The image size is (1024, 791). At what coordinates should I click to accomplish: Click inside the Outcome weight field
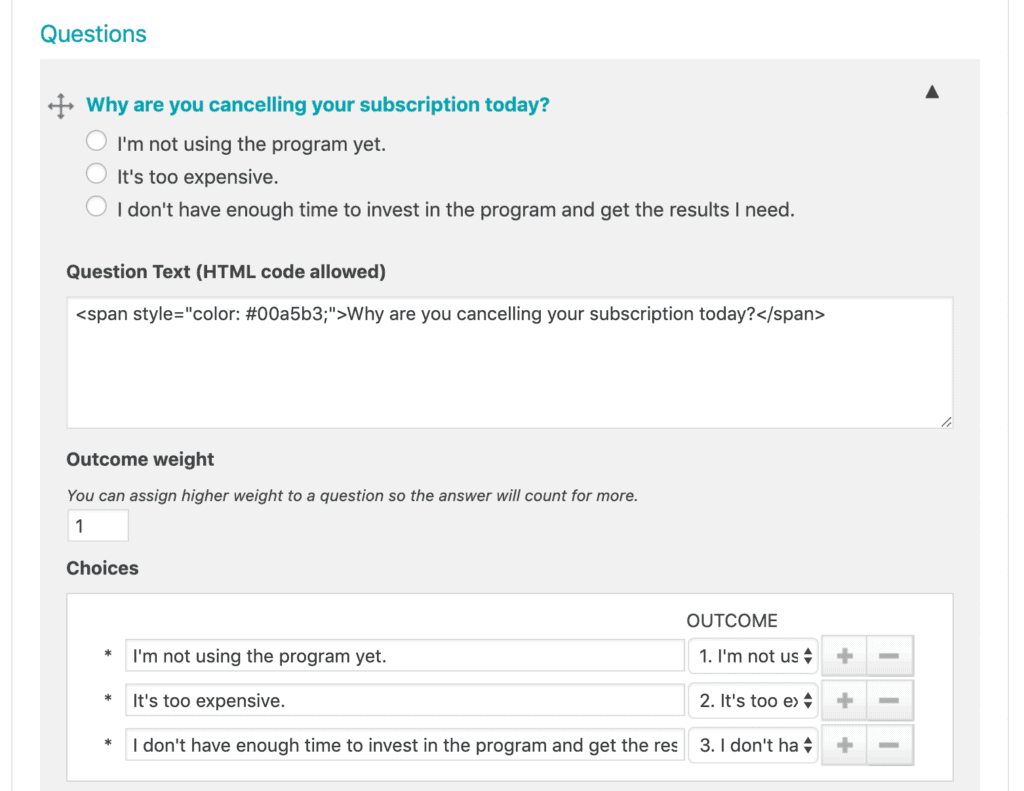(x=97, y=524)
